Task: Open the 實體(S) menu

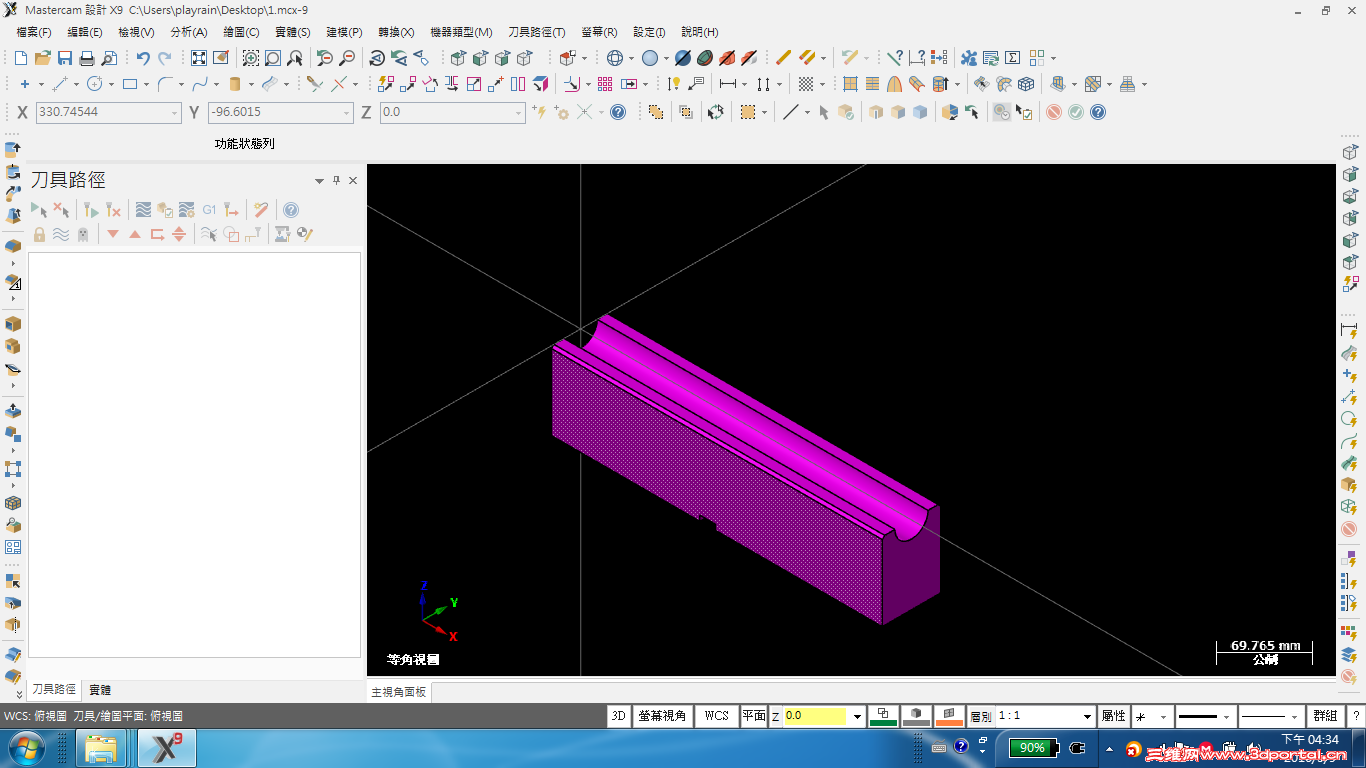Action: point(293,32)
